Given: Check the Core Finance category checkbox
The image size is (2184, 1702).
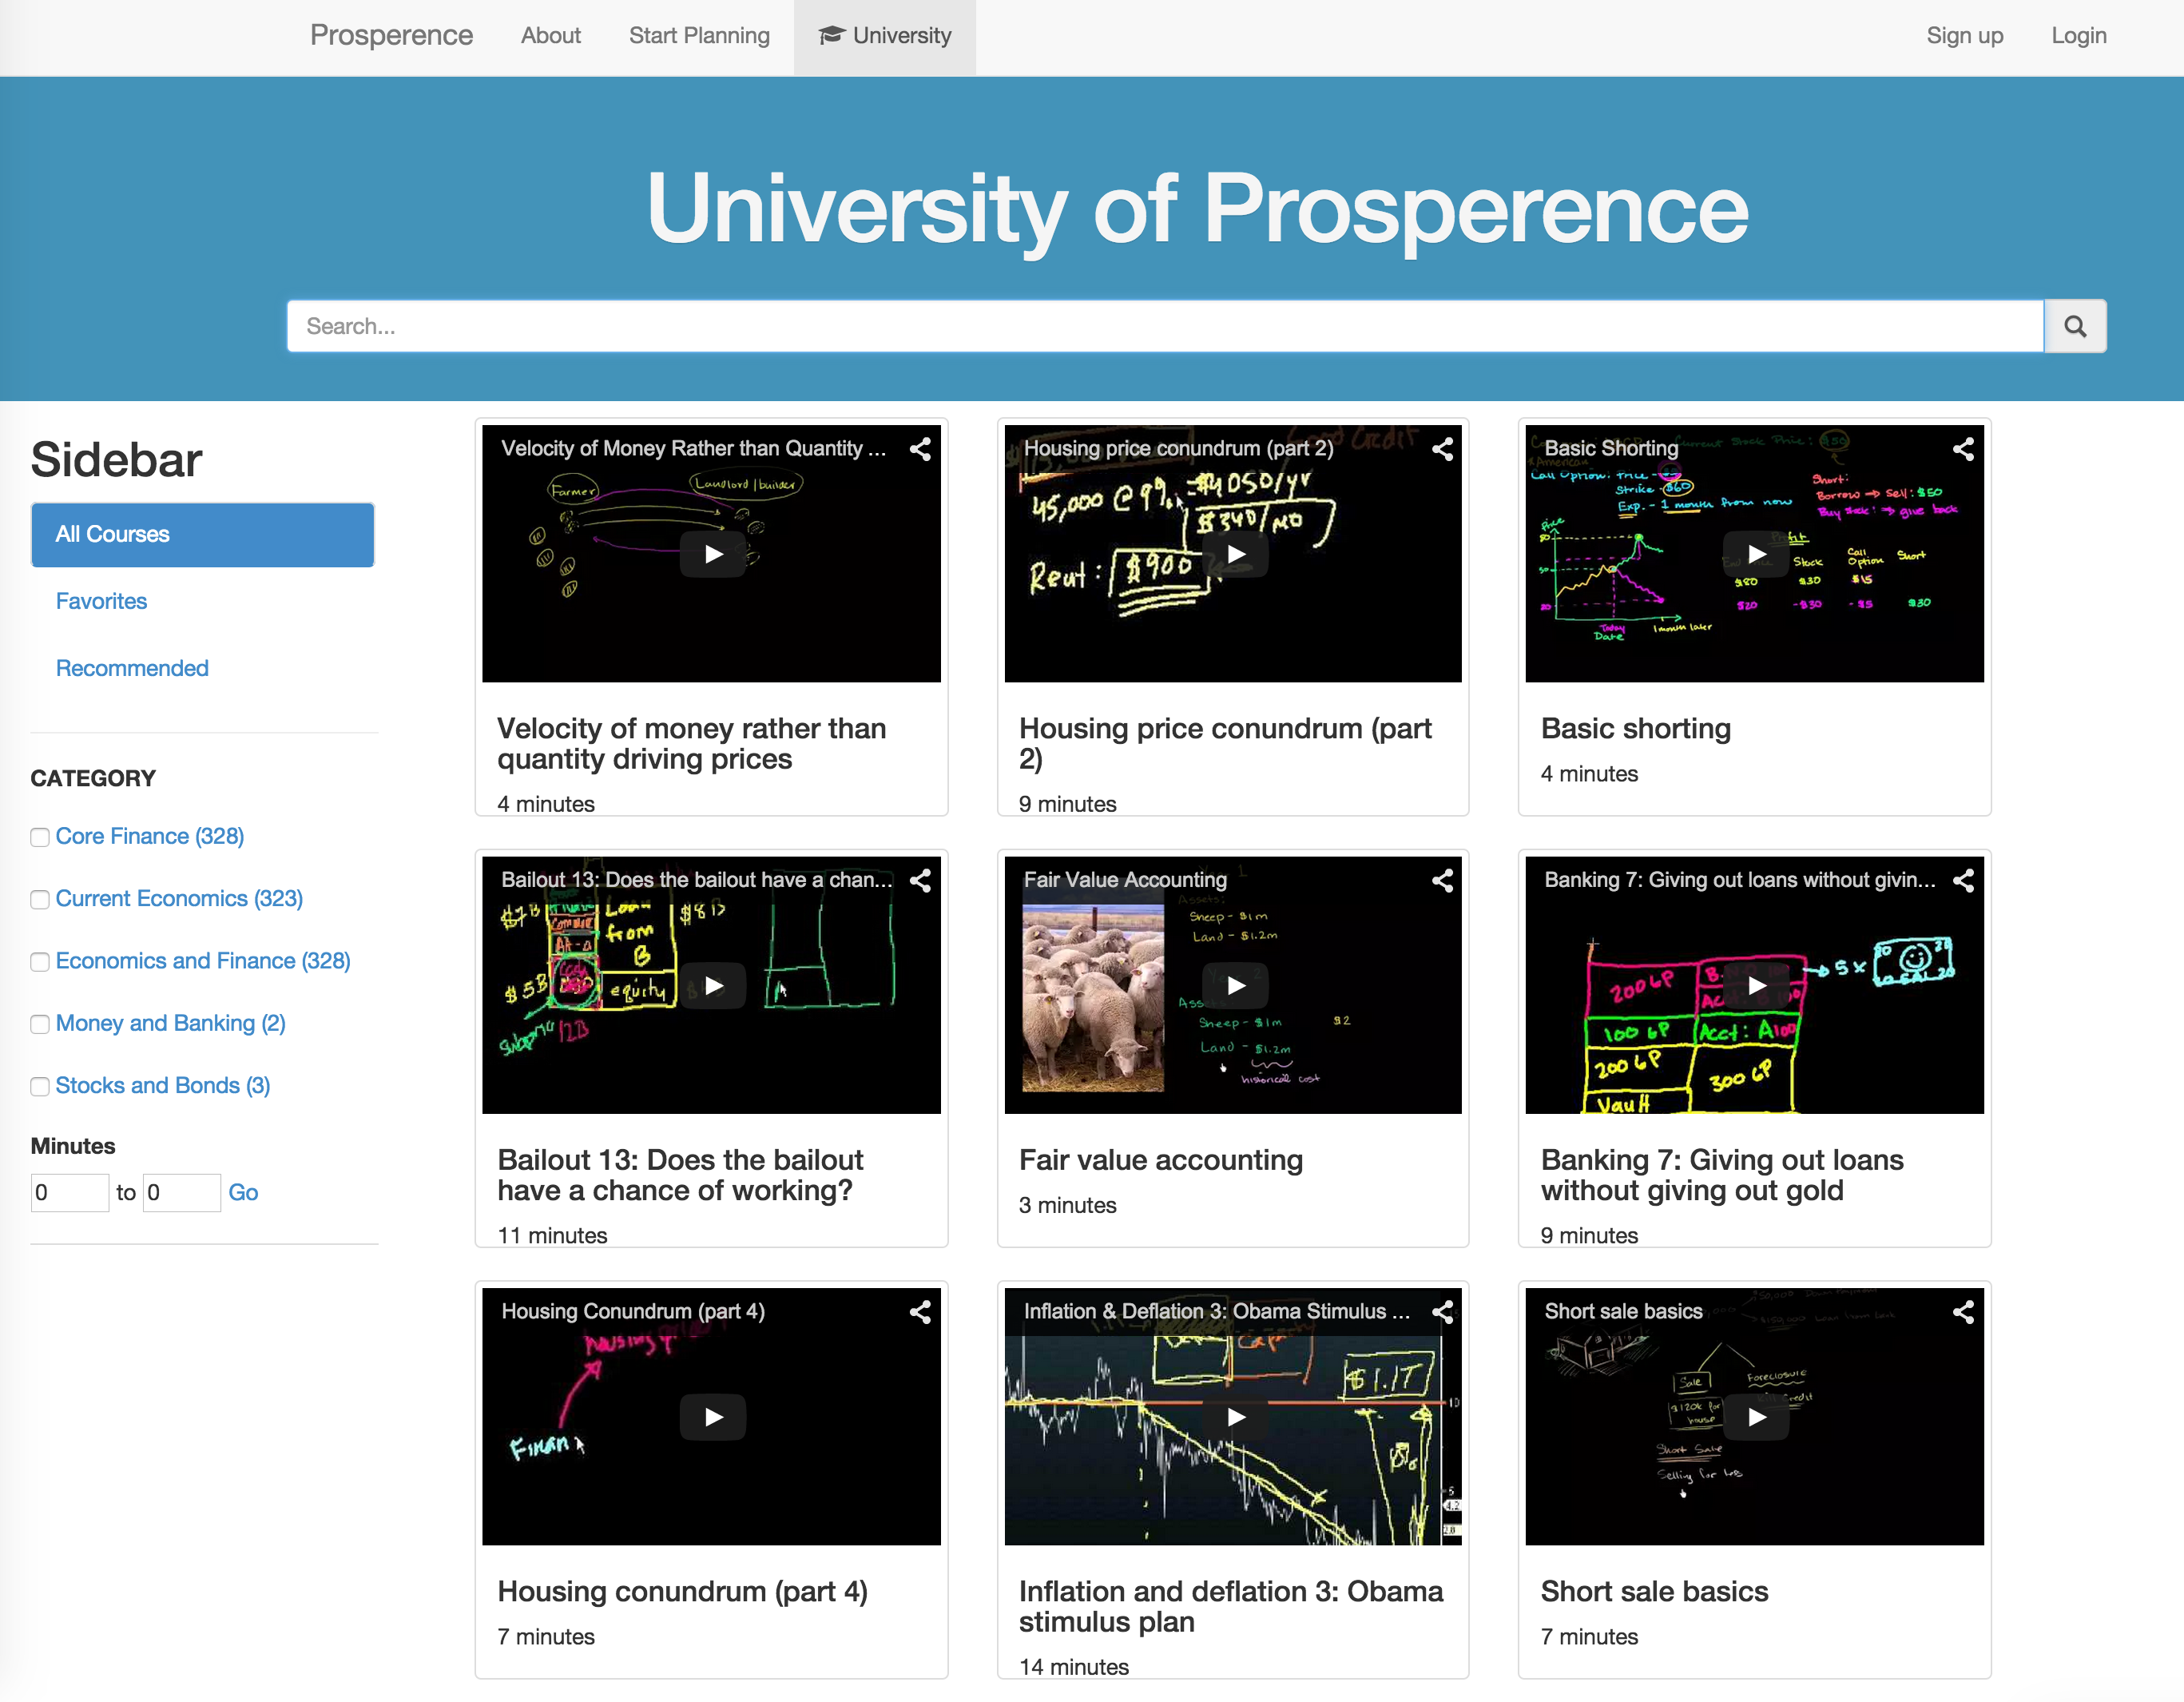Looking at the screenshot, I should [40, 838].
